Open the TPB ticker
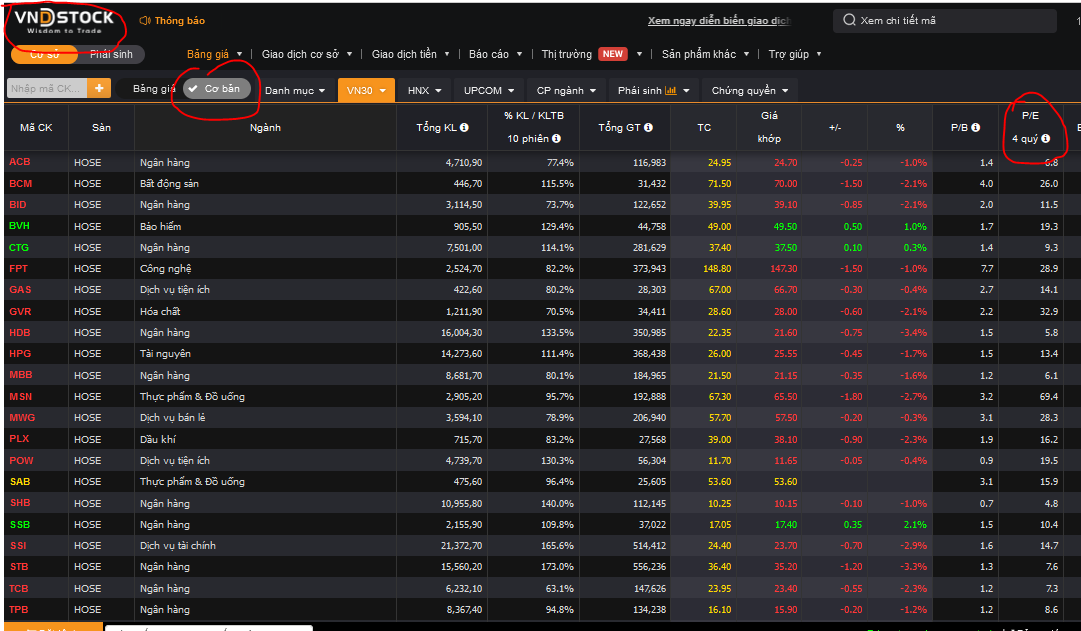 (x=19, y=609)
